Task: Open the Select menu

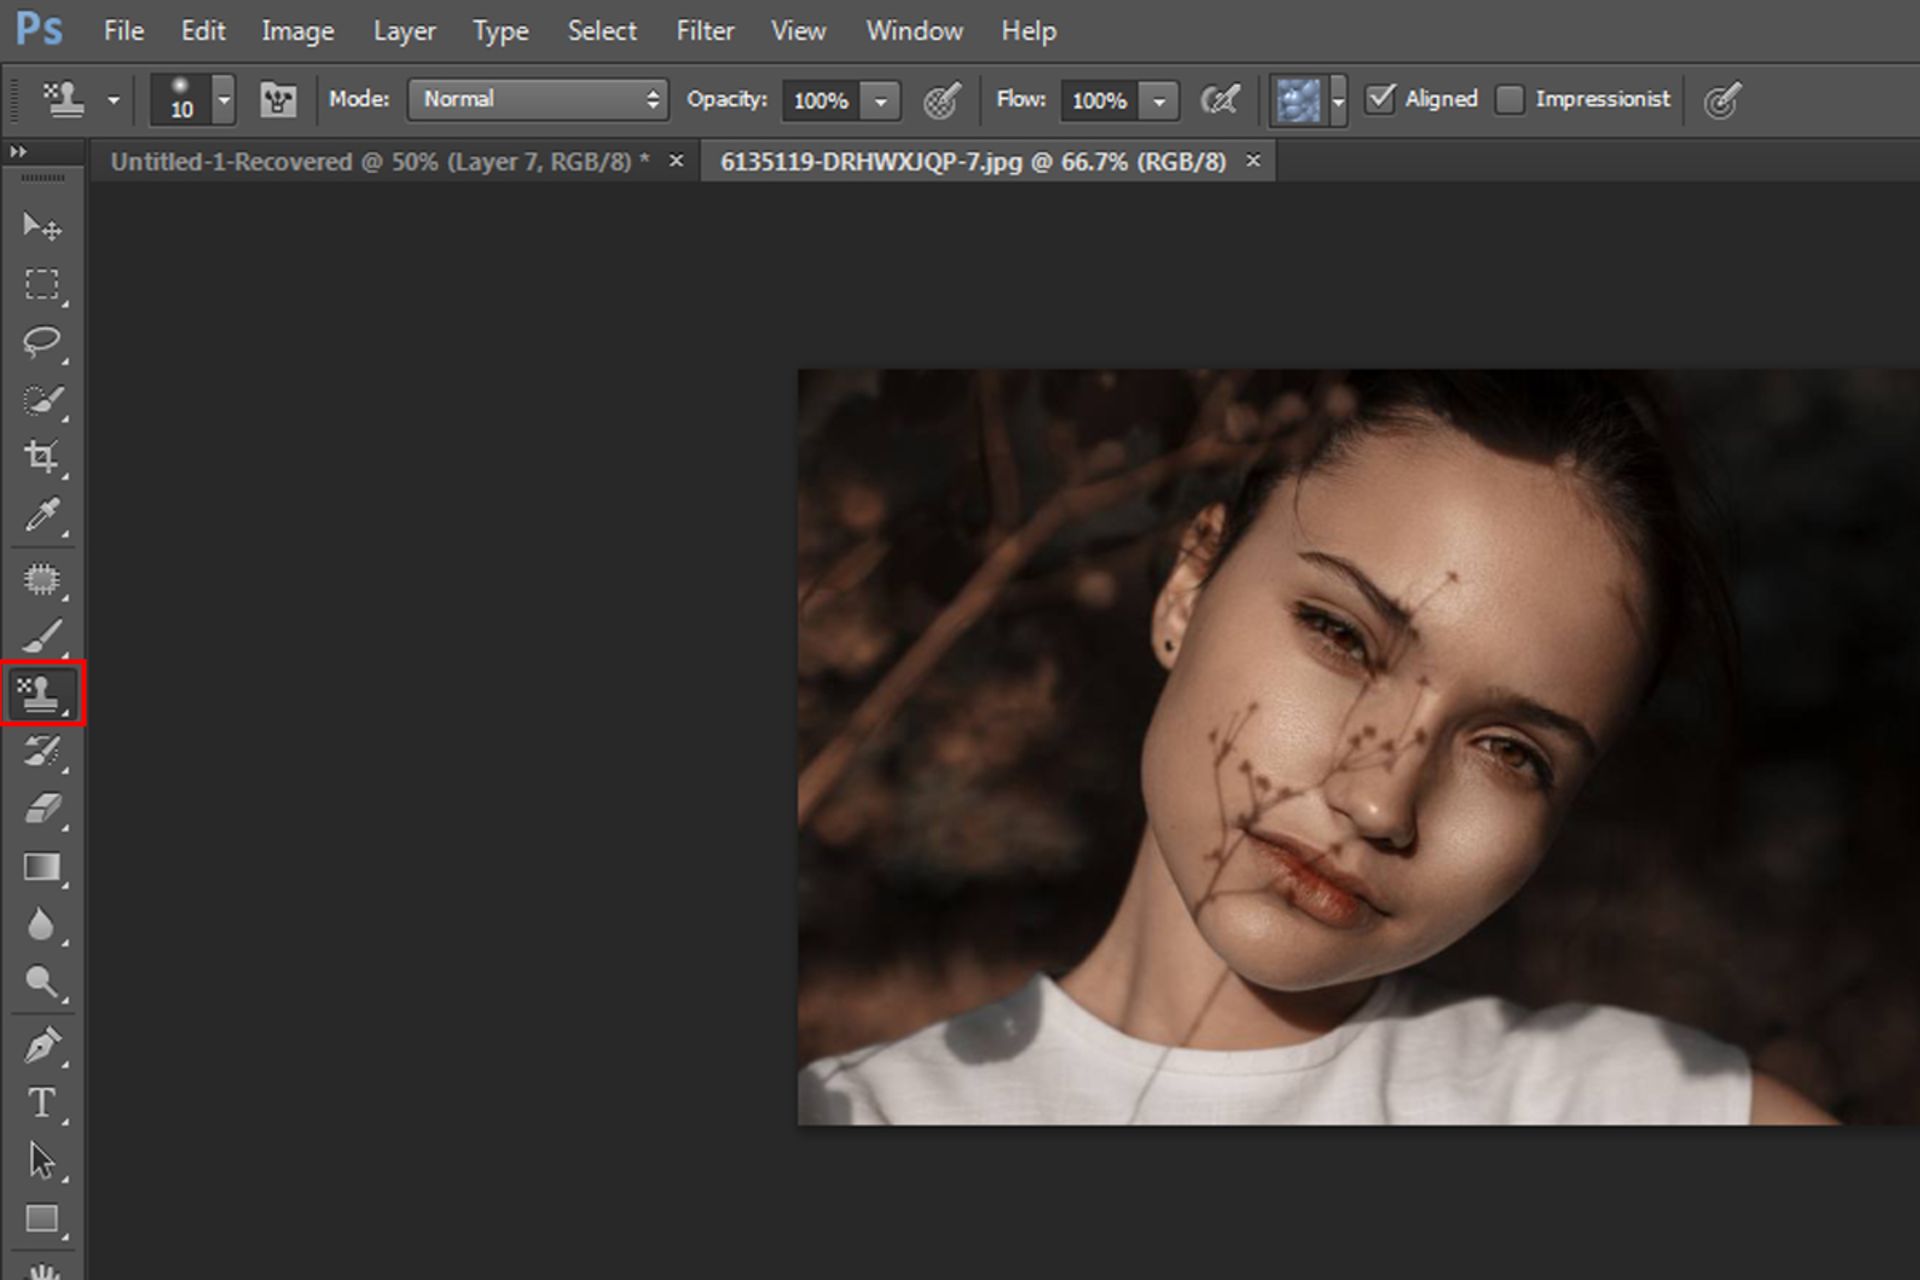Action: click(x=602, y=31)
